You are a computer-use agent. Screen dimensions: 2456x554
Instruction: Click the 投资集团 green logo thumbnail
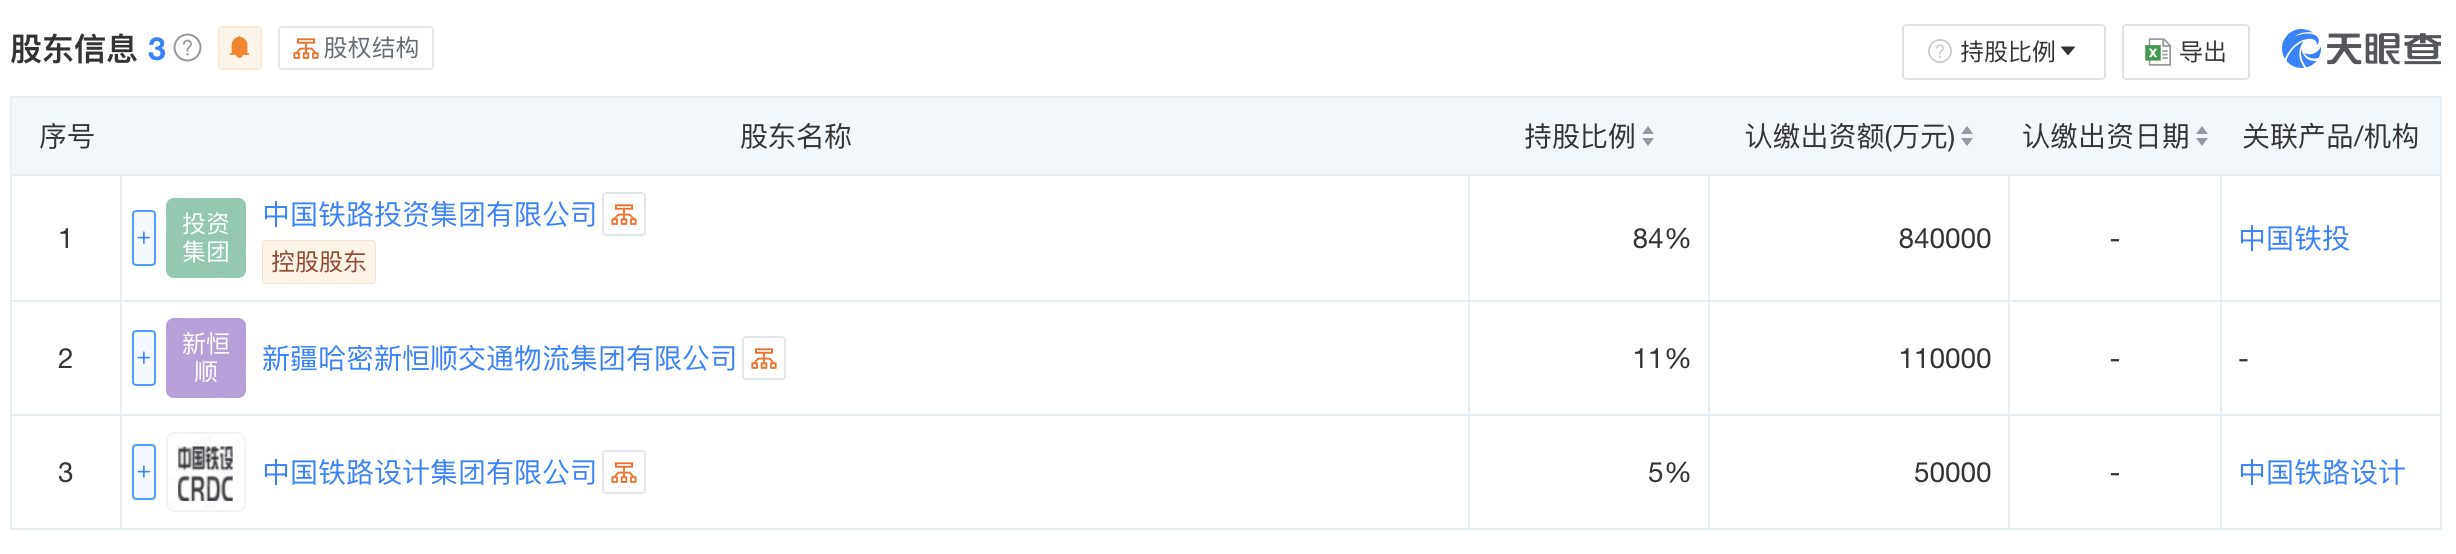[206, 238]
